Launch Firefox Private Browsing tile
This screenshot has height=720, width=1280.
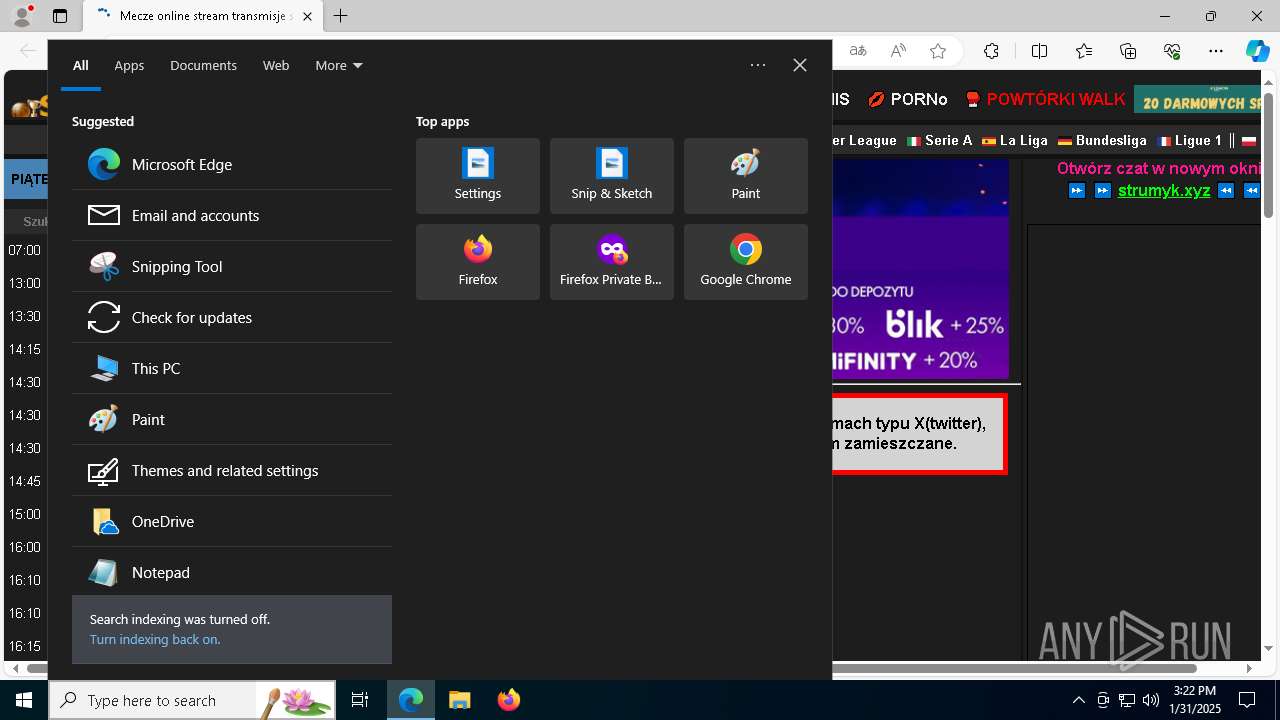[612, 262]
